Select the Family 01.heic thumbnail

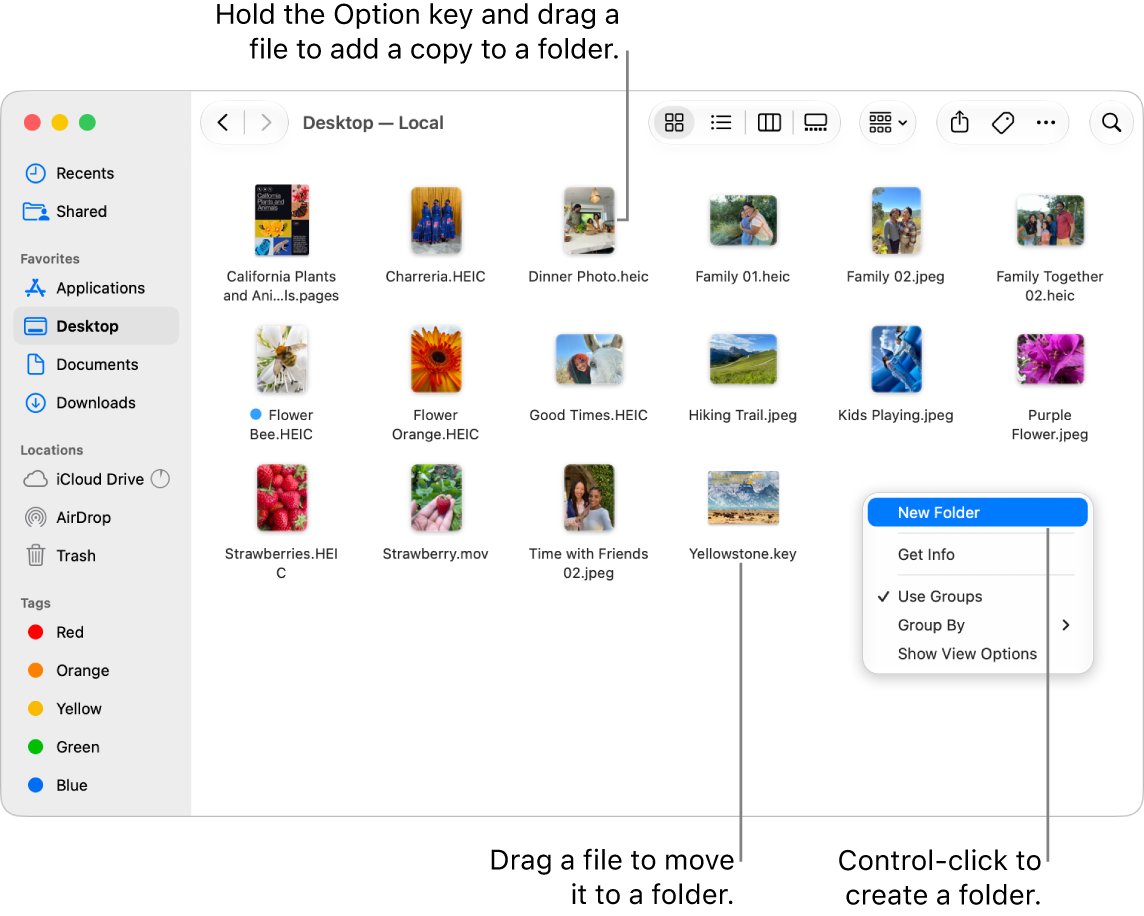click(x=743, y=220)
